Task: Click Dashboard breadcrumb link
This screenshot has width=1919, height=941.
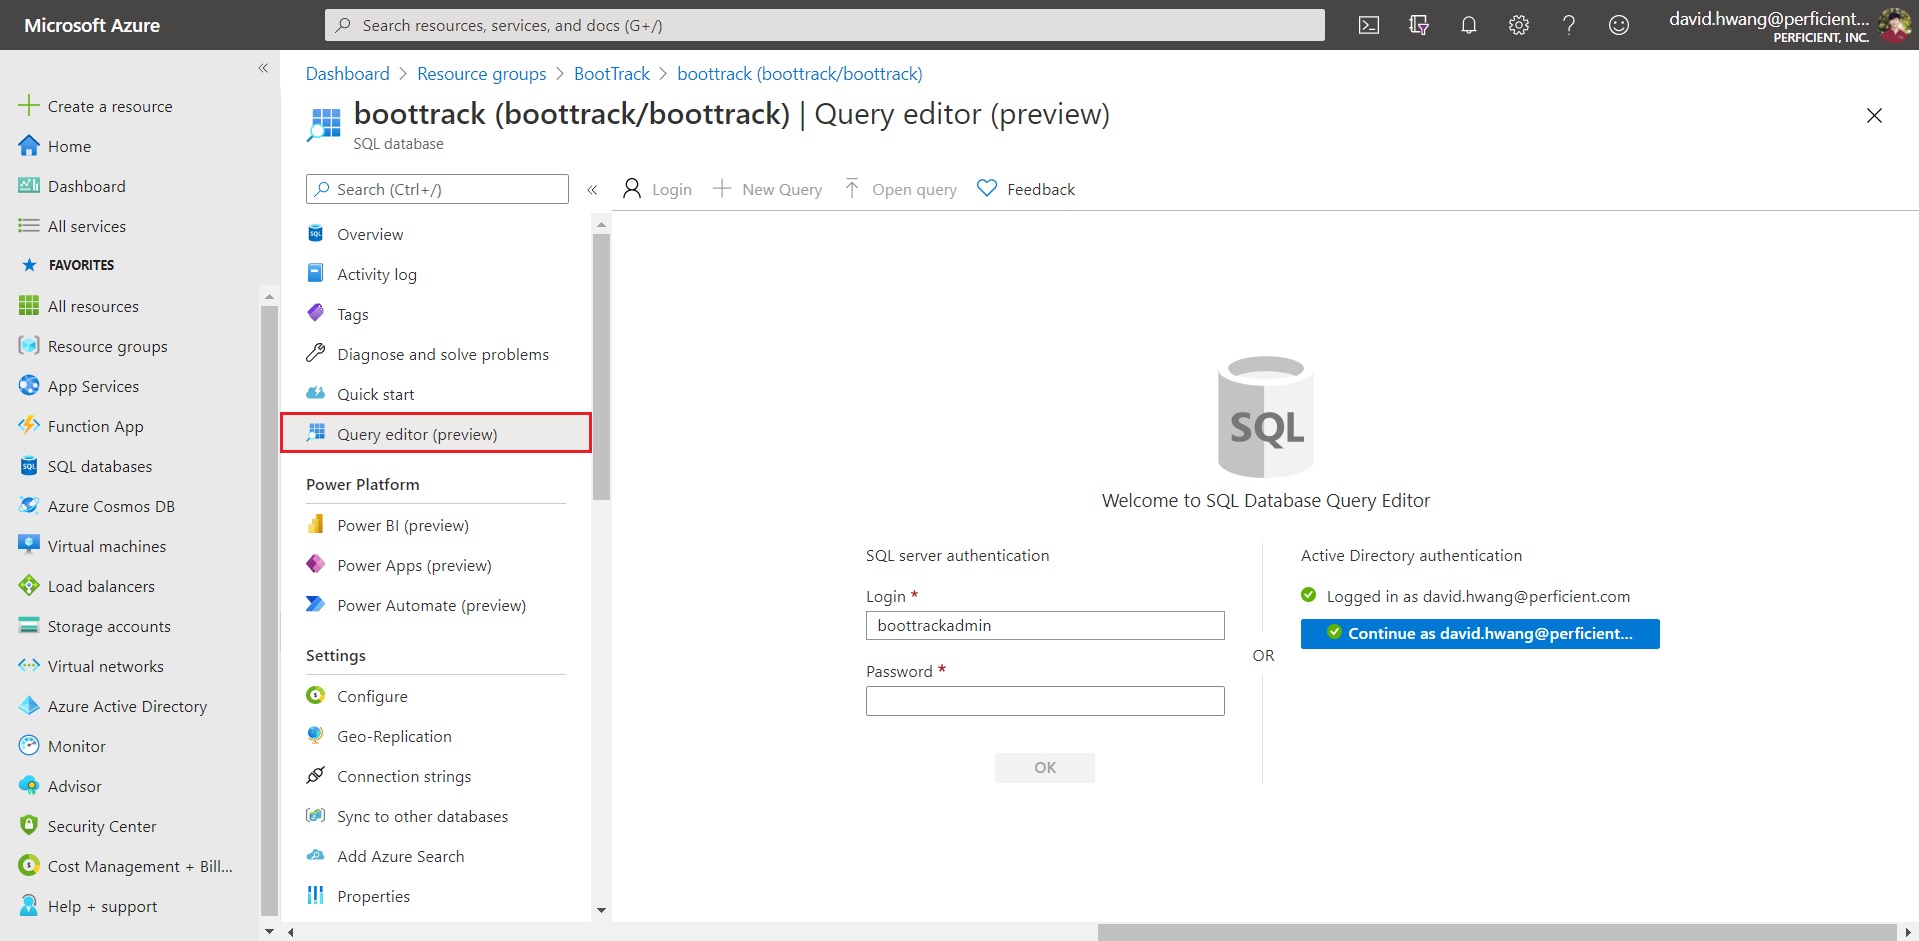Action: 347,74
